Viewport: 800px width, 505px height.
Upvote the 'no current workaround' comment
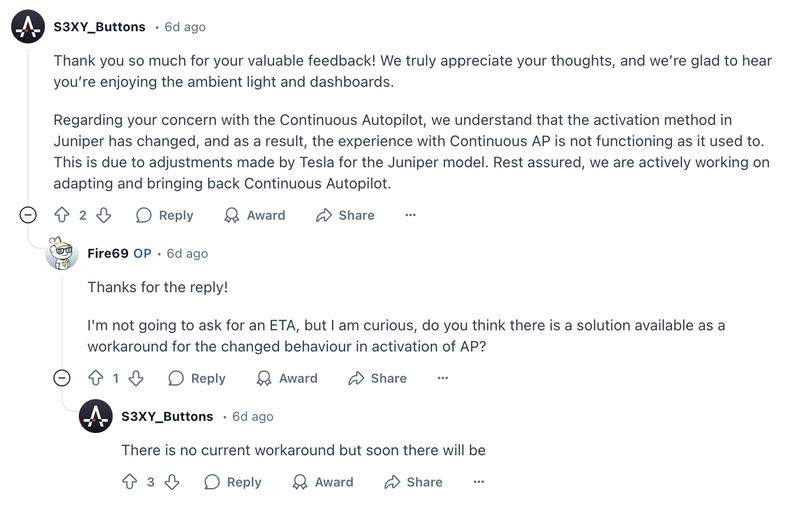(129, 482)
